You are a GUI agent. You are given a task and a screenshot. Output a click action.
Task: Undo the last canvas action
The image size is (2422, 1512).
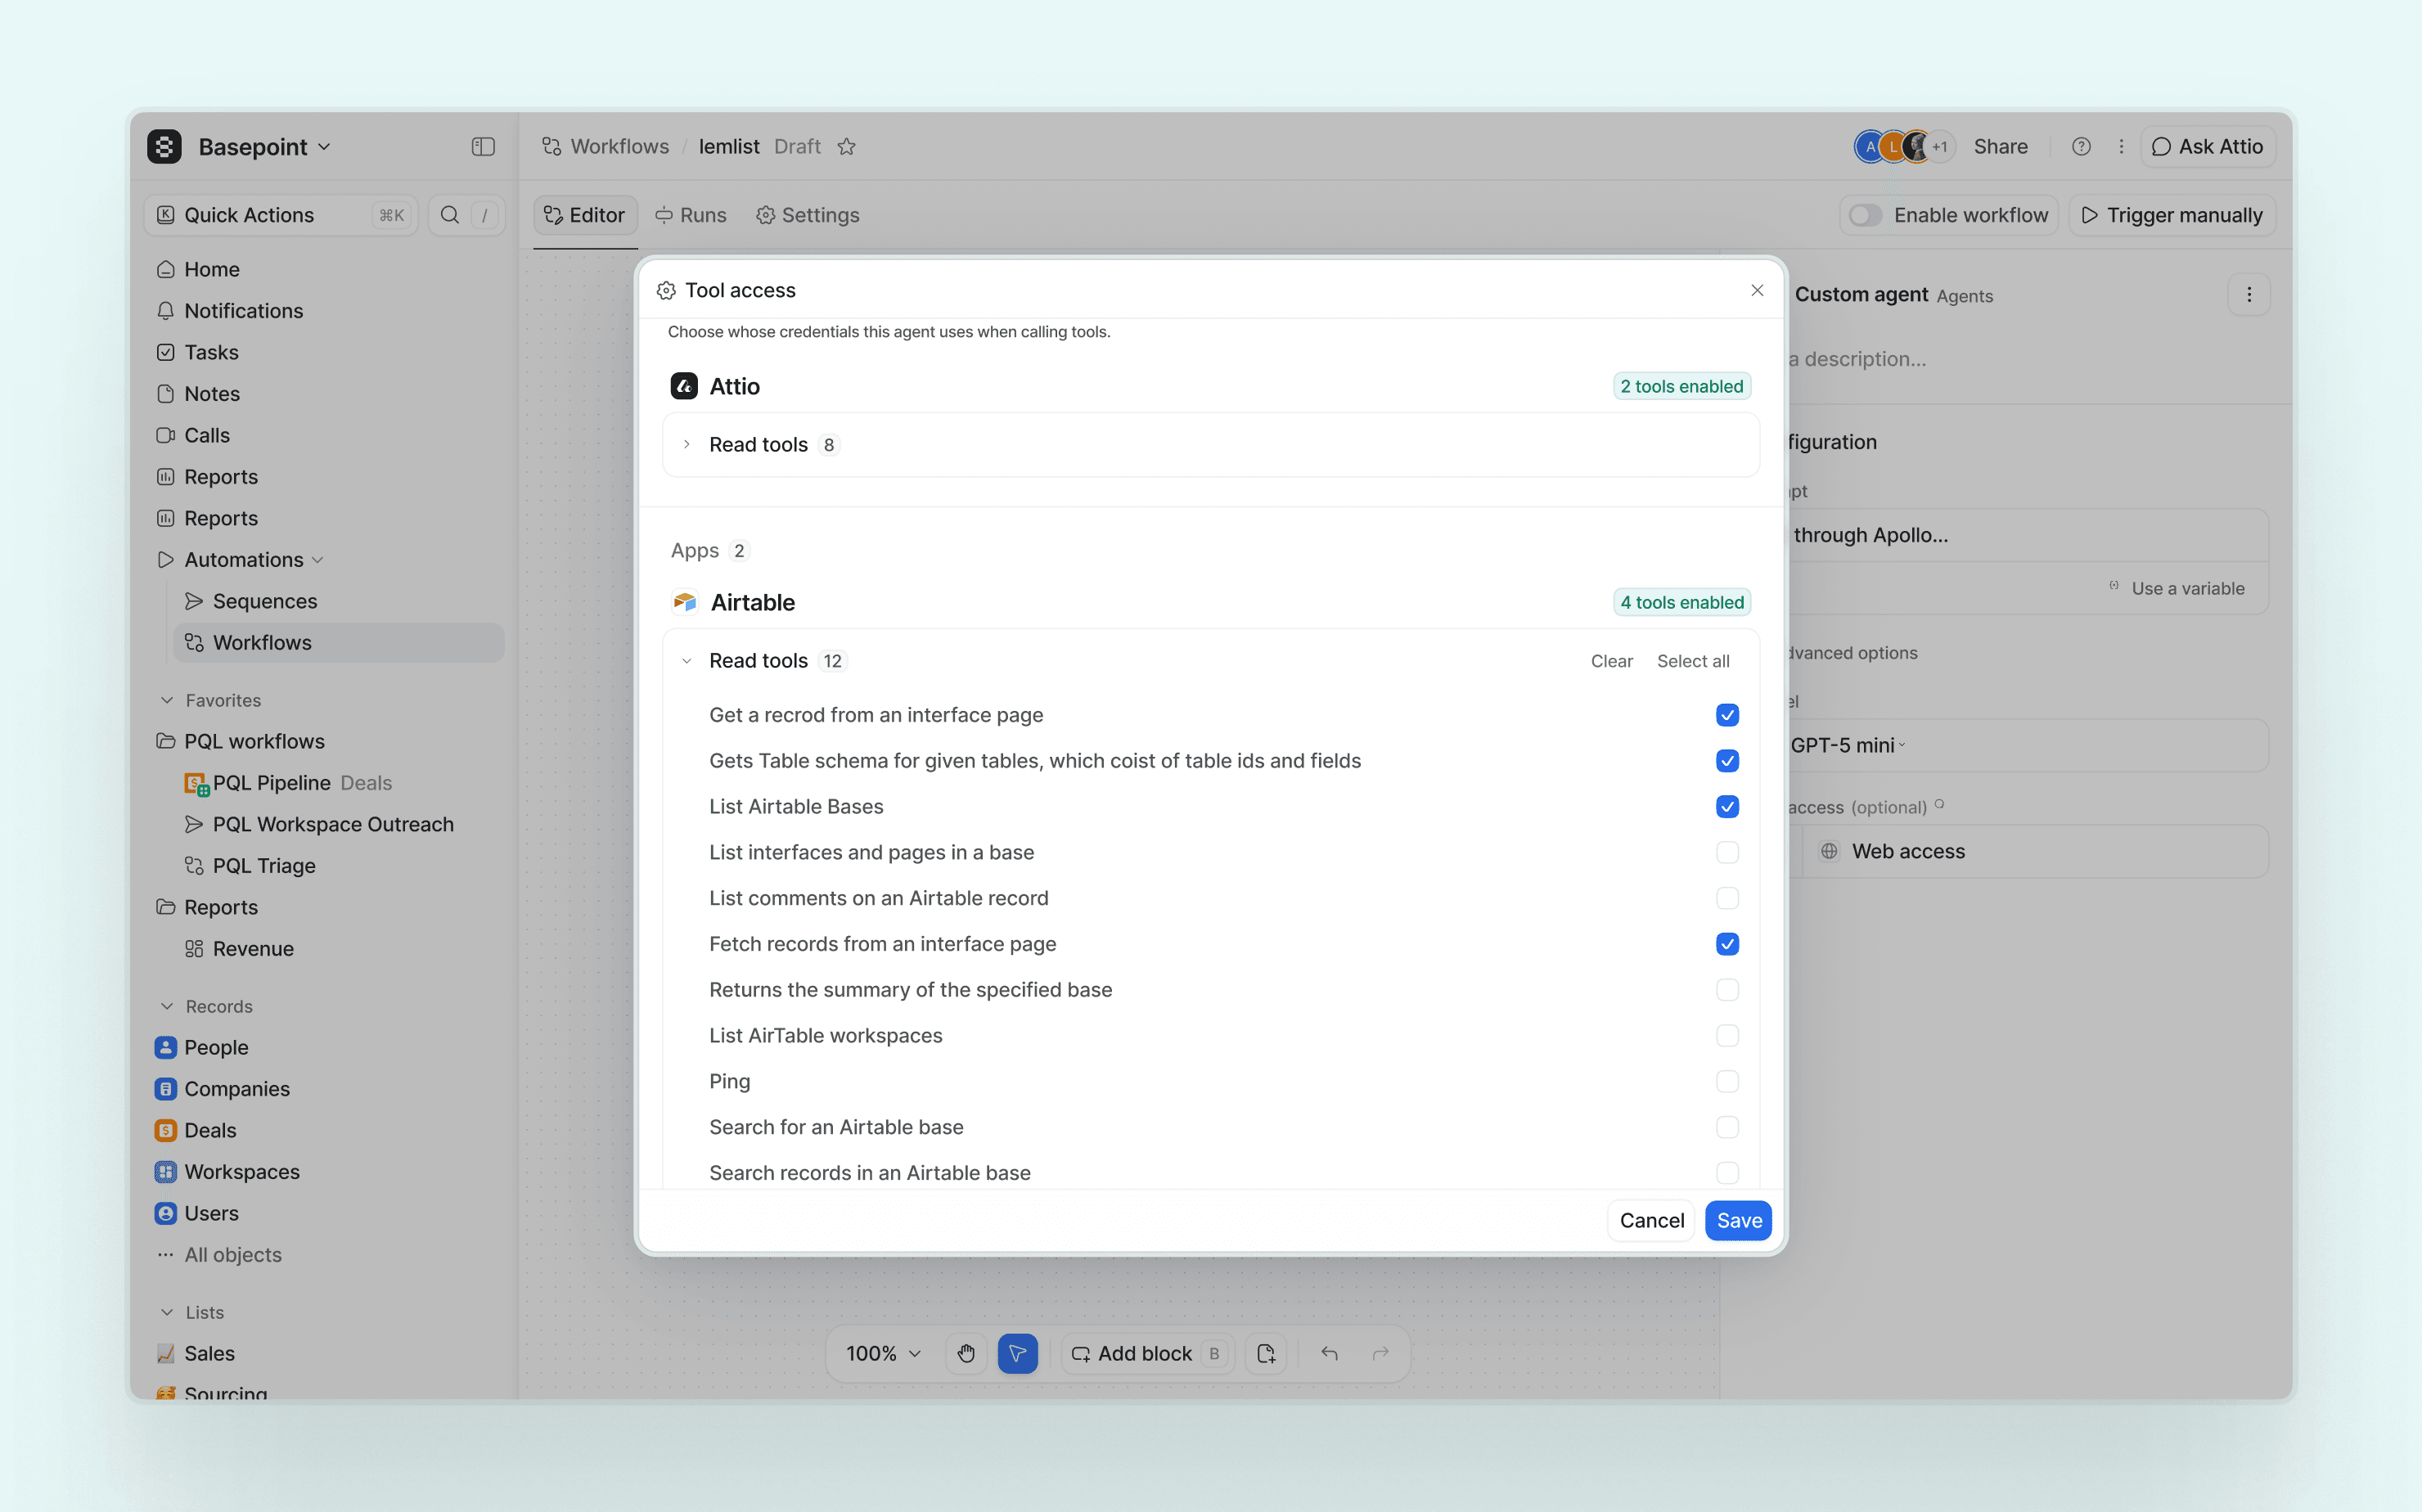point(1329,1354)
